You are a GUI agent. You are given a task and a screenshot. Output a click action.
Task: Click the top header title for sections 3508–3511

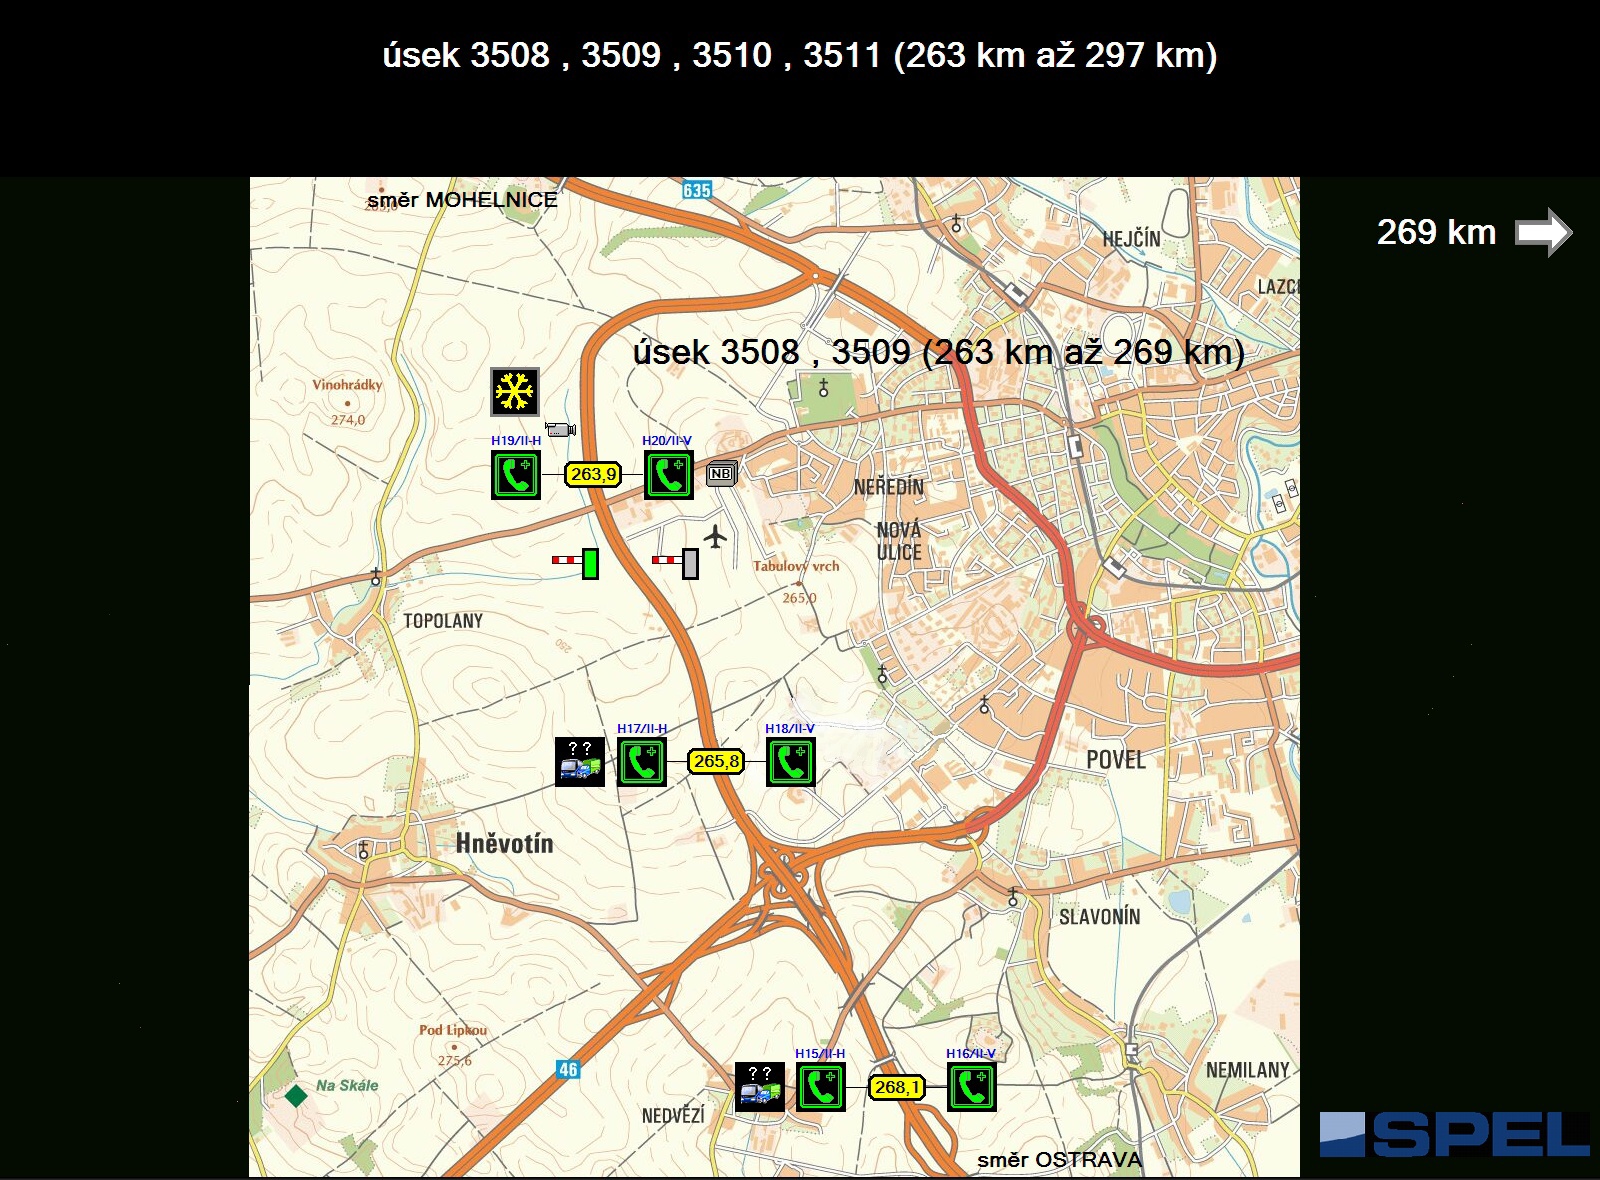pos(799,55)
